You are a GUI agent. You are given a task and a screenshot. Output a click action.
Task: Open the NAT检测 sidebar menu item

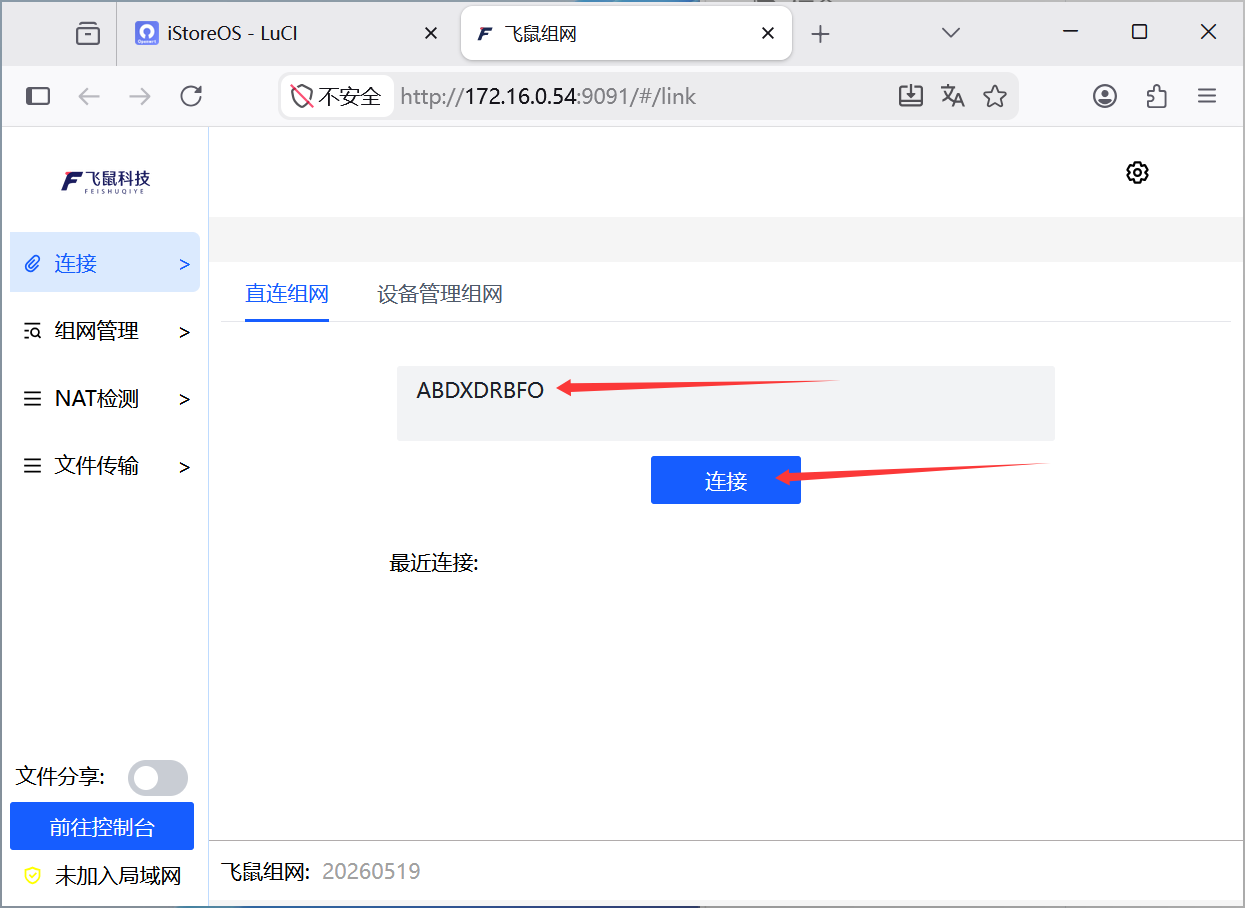(x=105, y=399)
